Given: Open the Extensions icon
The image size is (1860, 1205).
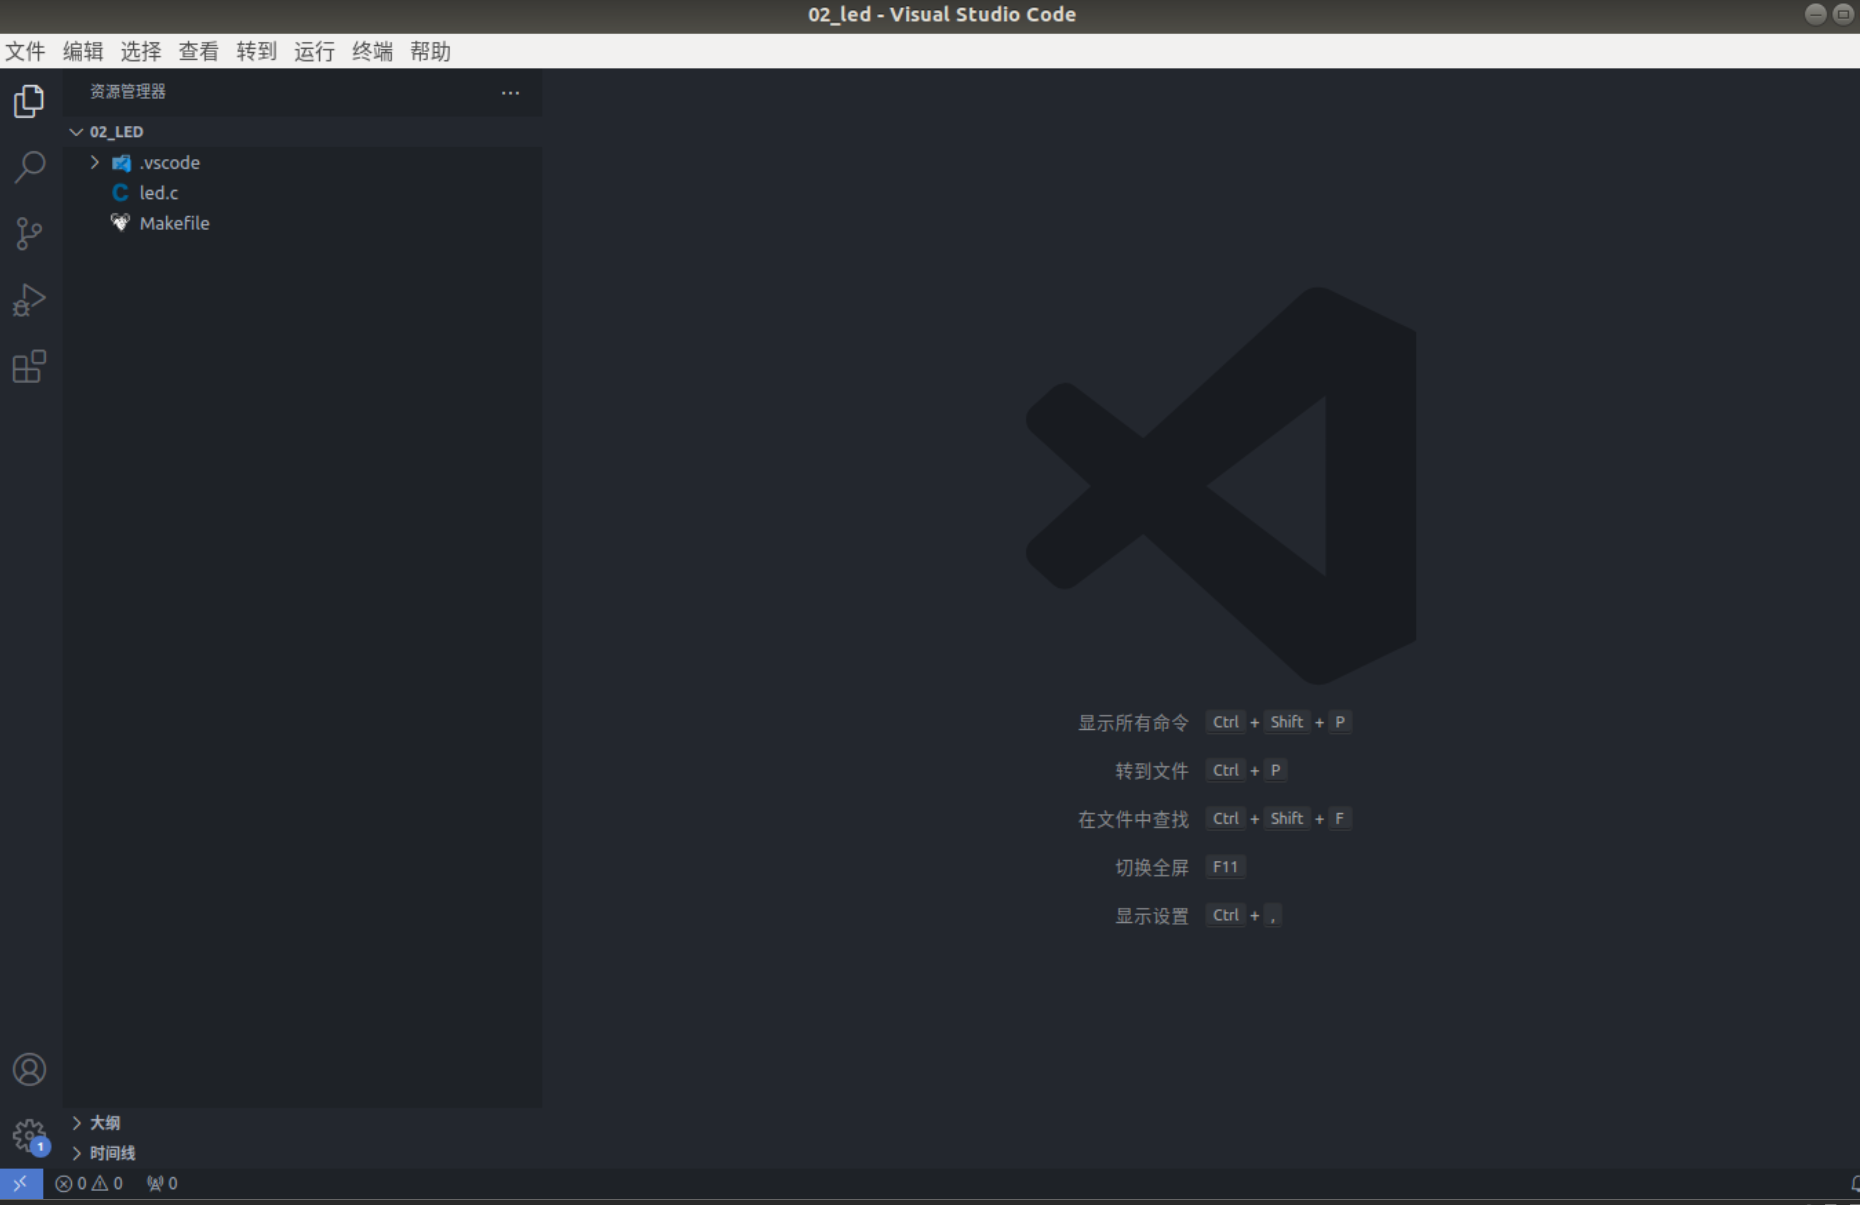Looking at the screenshot, I should tap(29, 366).
